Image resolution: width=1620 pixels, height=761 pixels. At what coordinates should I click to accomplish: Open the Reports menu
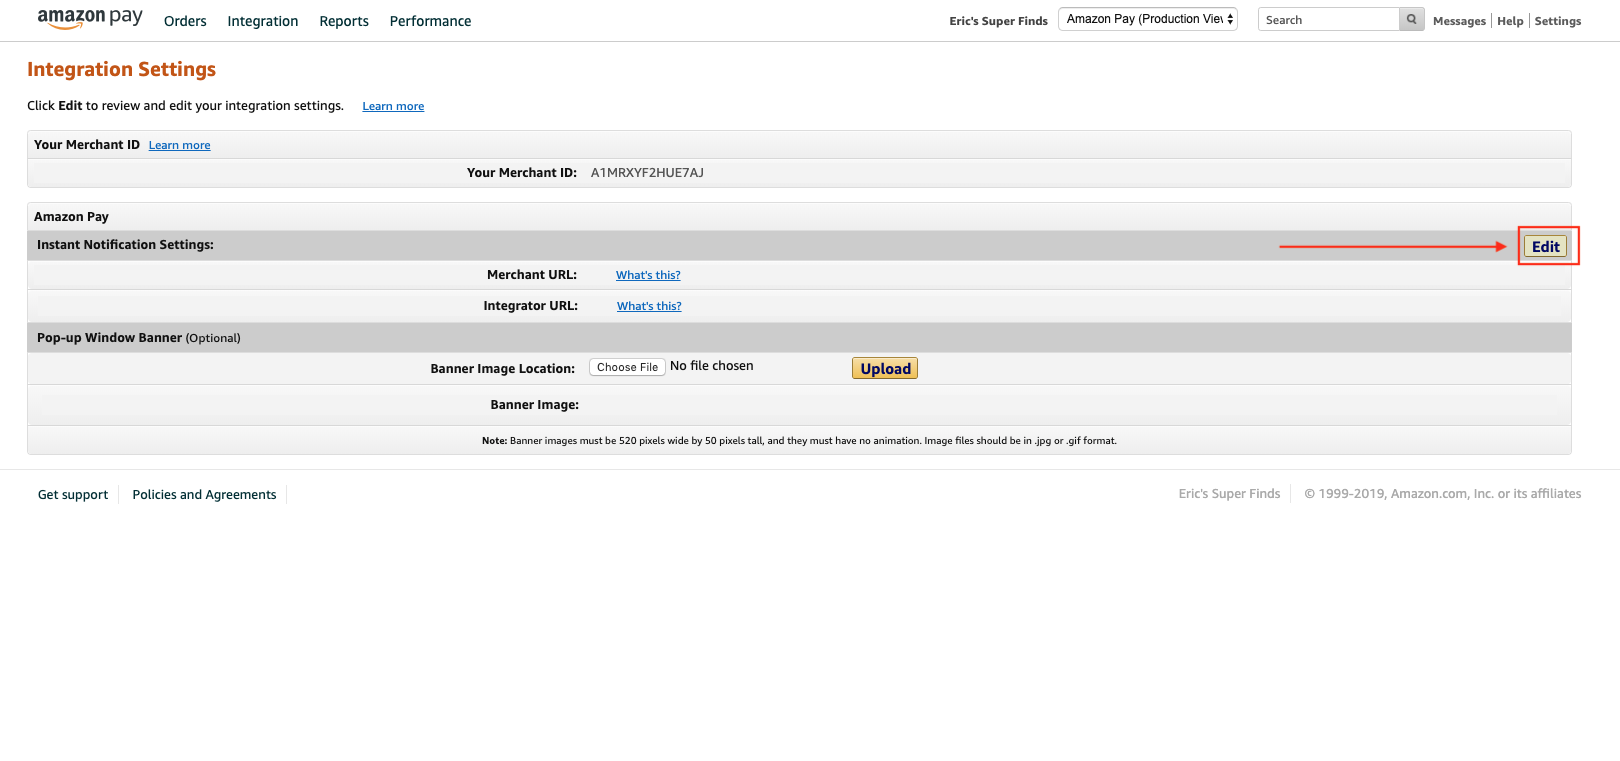point(344,21)
